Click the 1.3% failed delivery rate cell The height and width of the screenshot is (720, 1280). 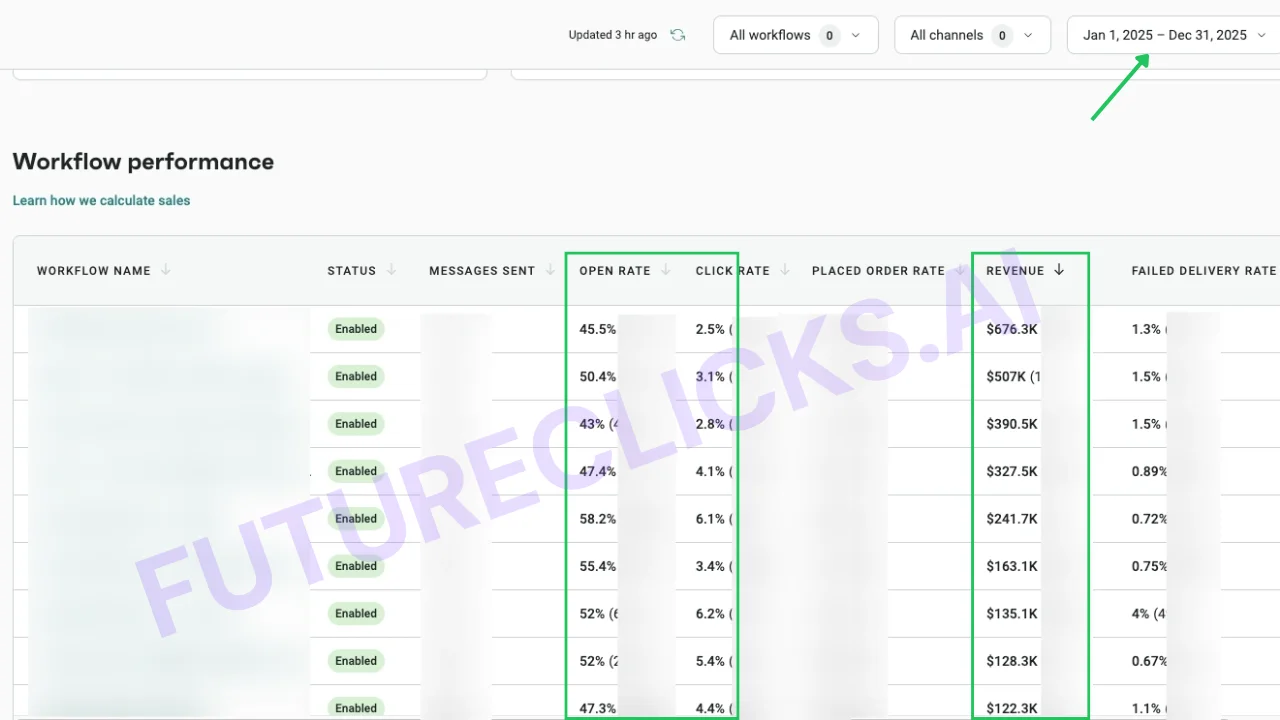coord(1147,329)
